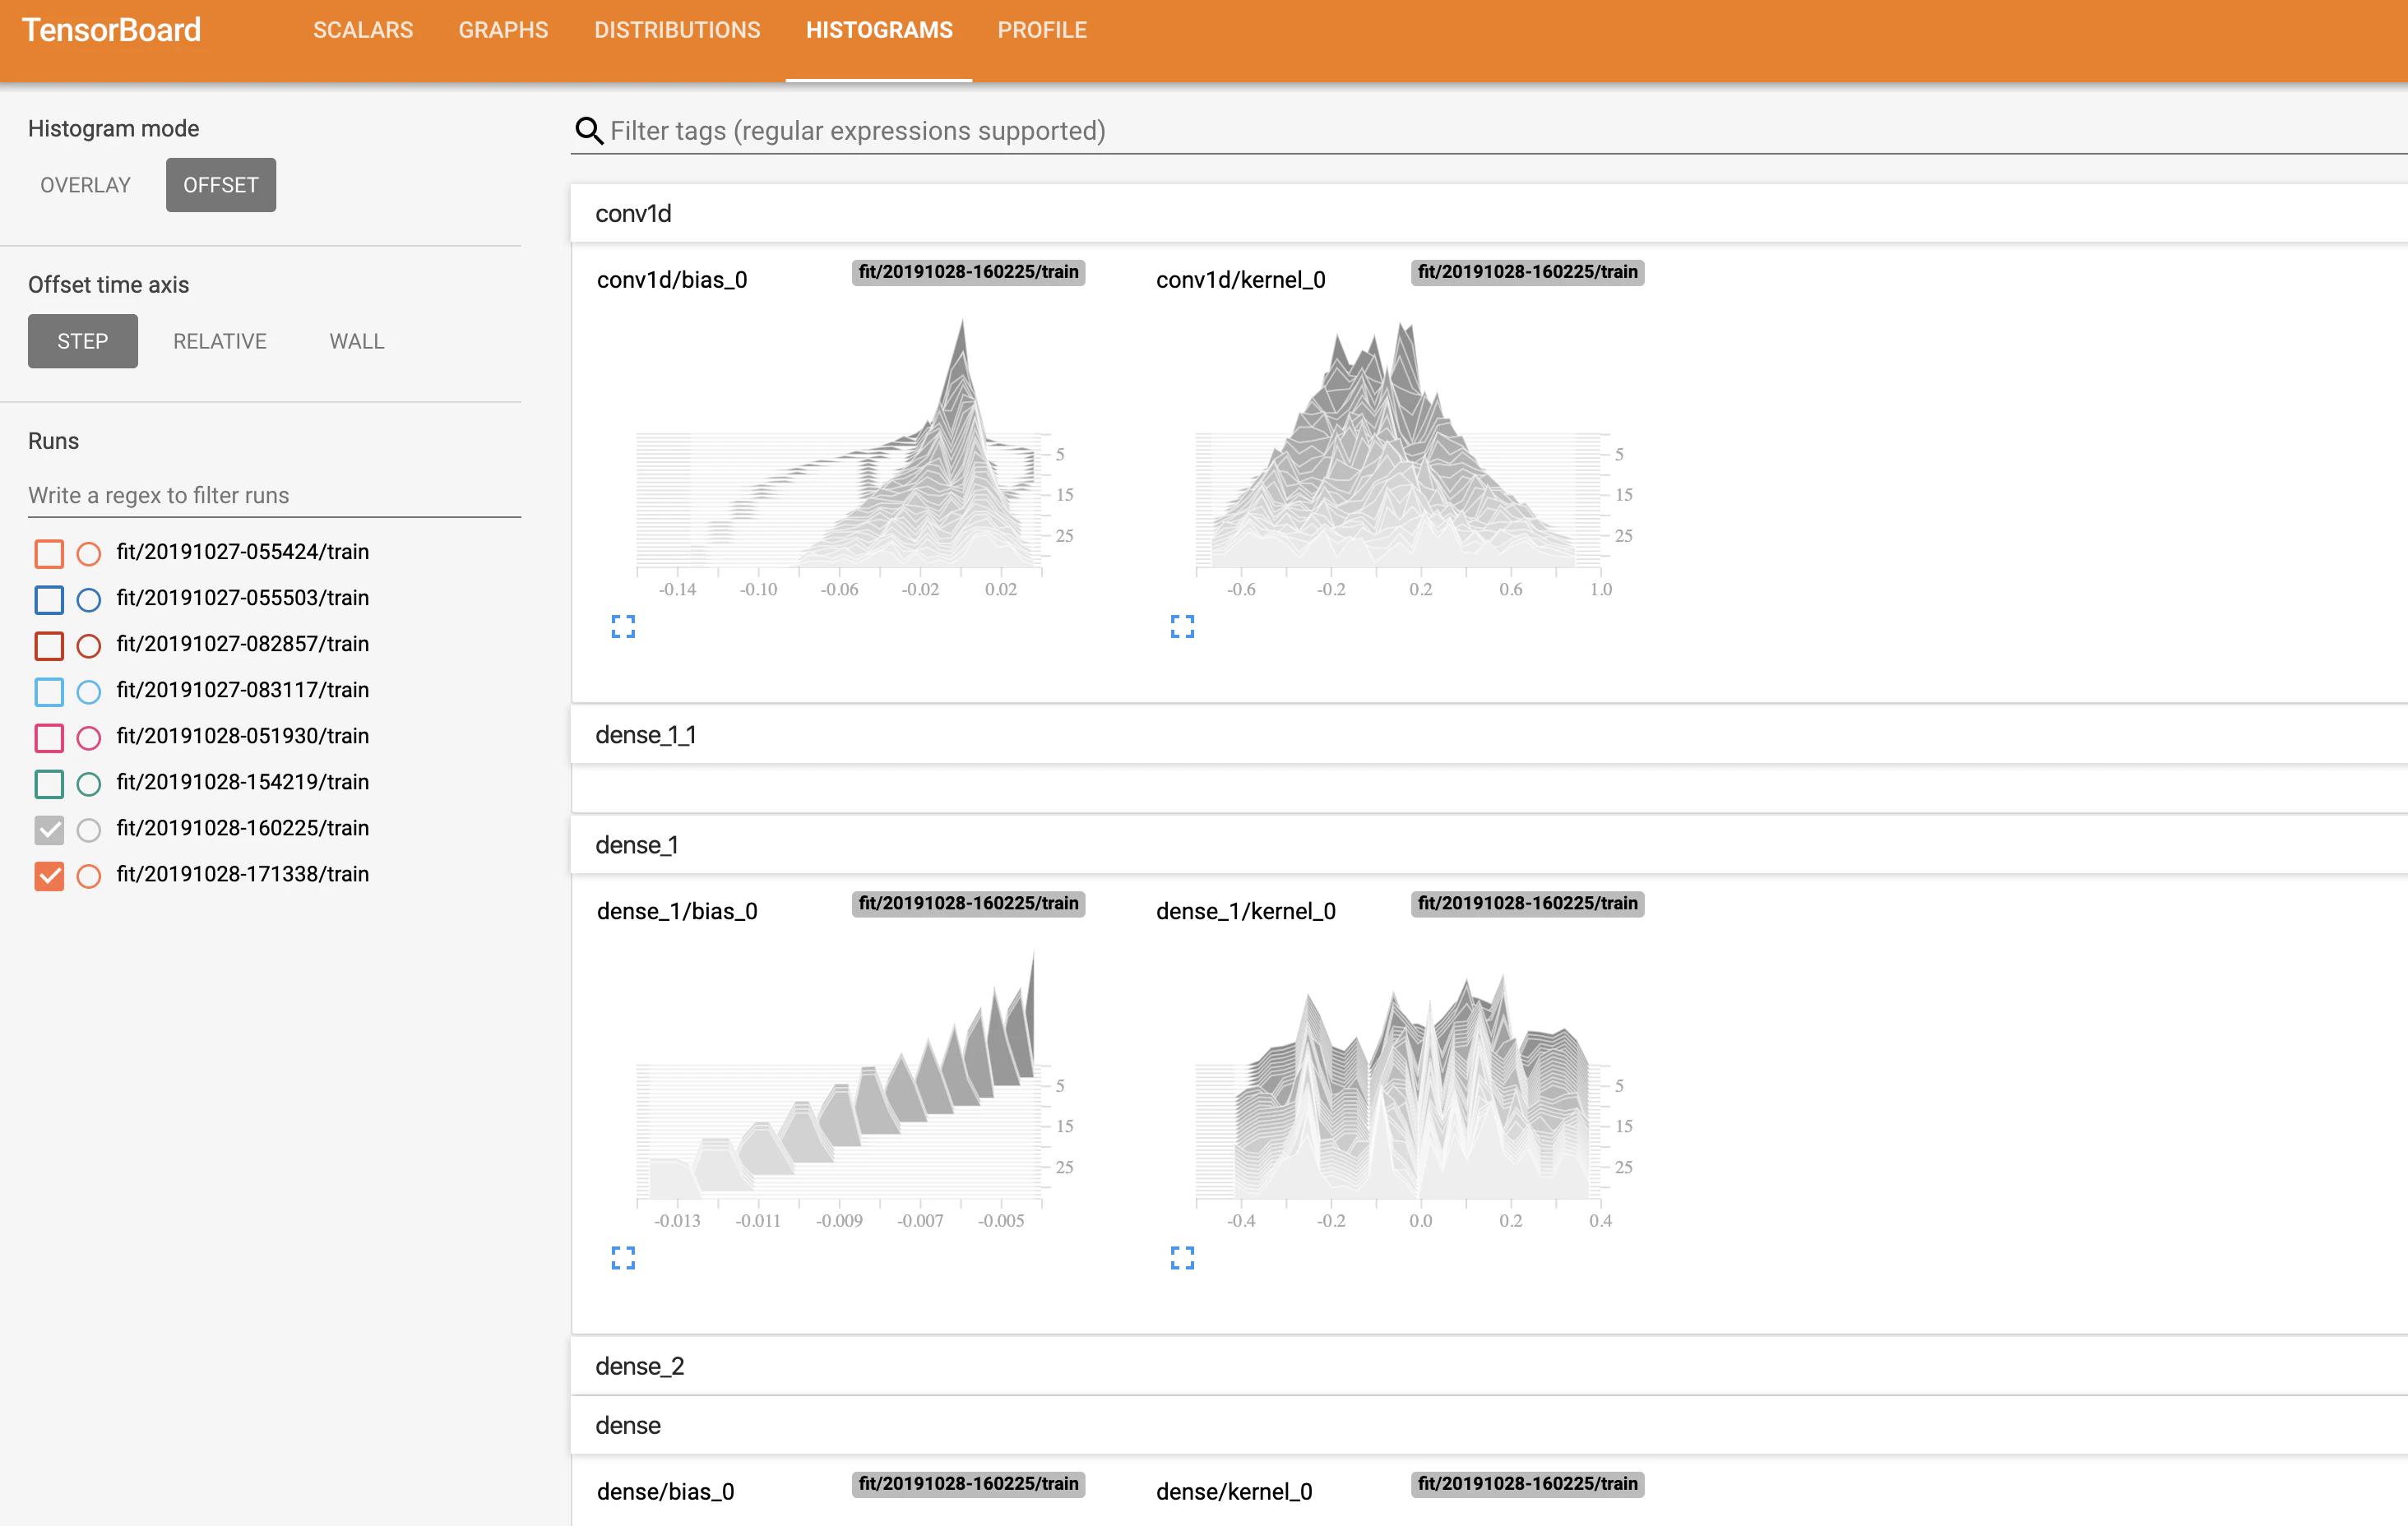Collapse the dense section header
The image size is (2408, 1526).
[x=1489, y=1425]
